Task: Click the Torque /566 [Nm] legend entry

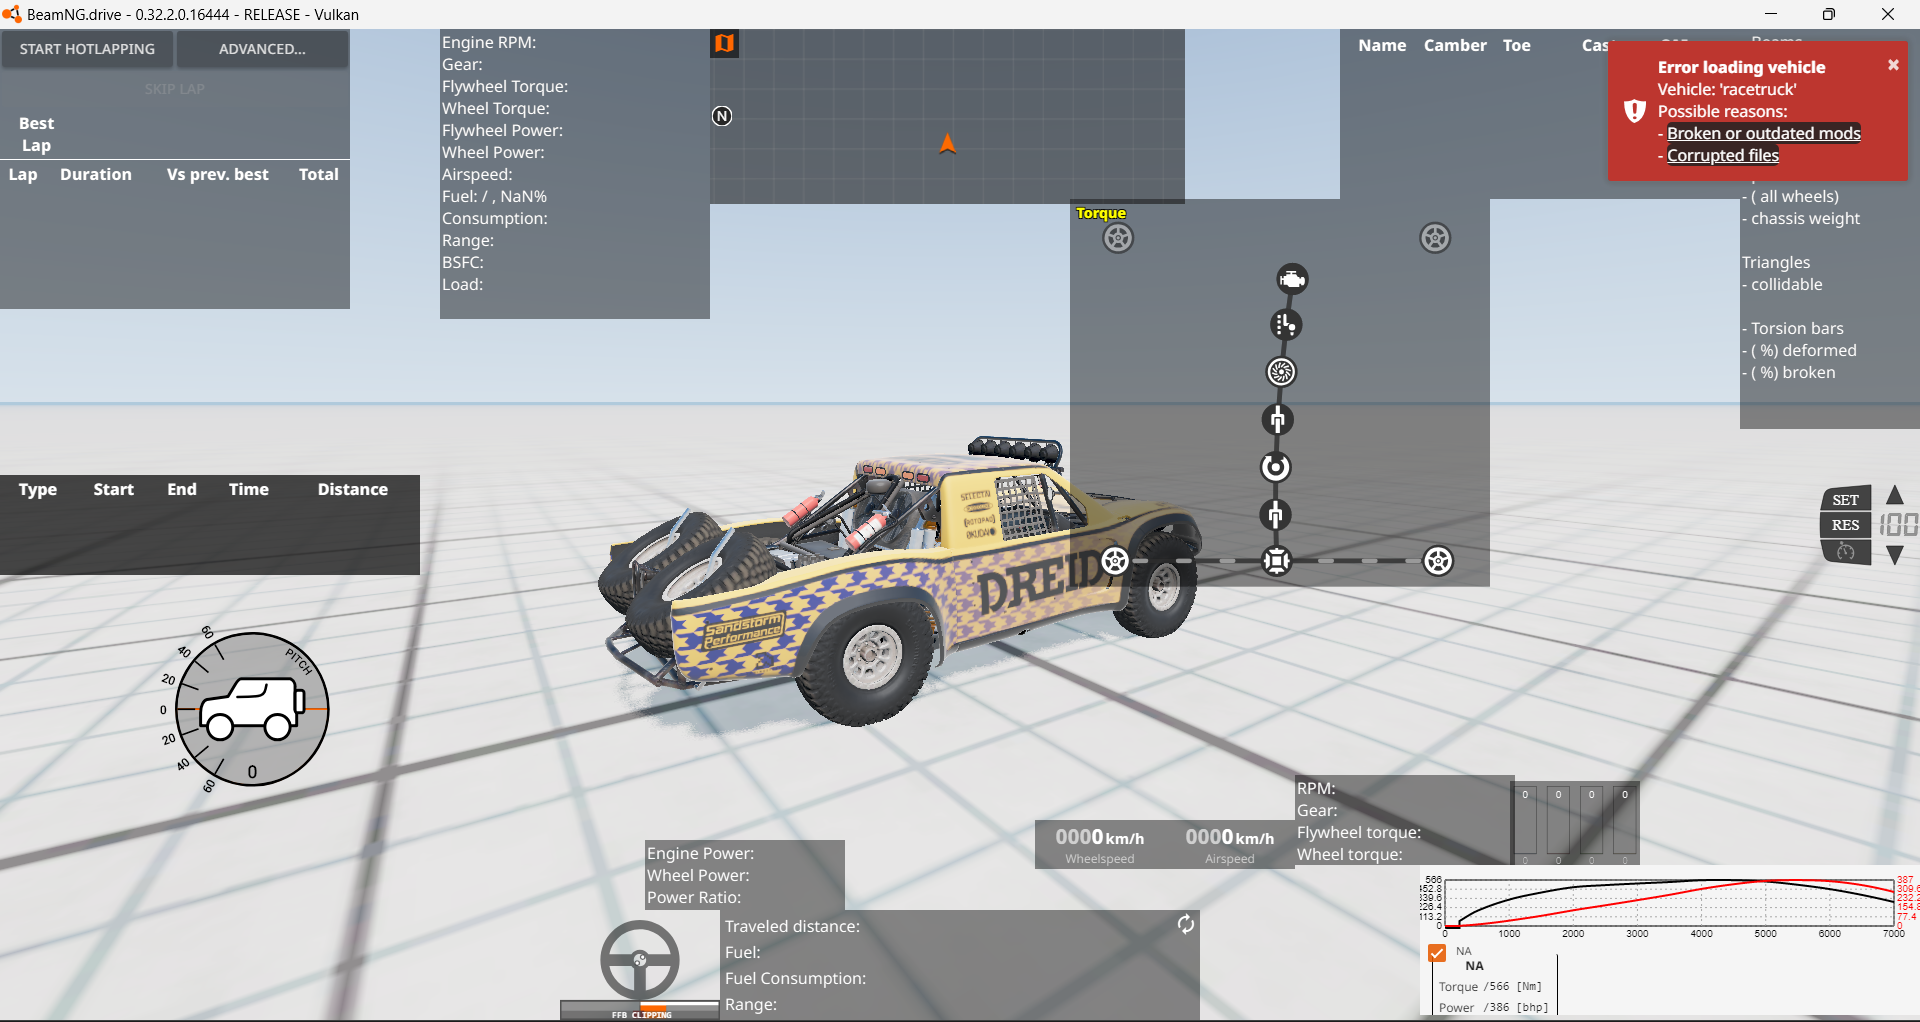Action: click(1491, 986)
